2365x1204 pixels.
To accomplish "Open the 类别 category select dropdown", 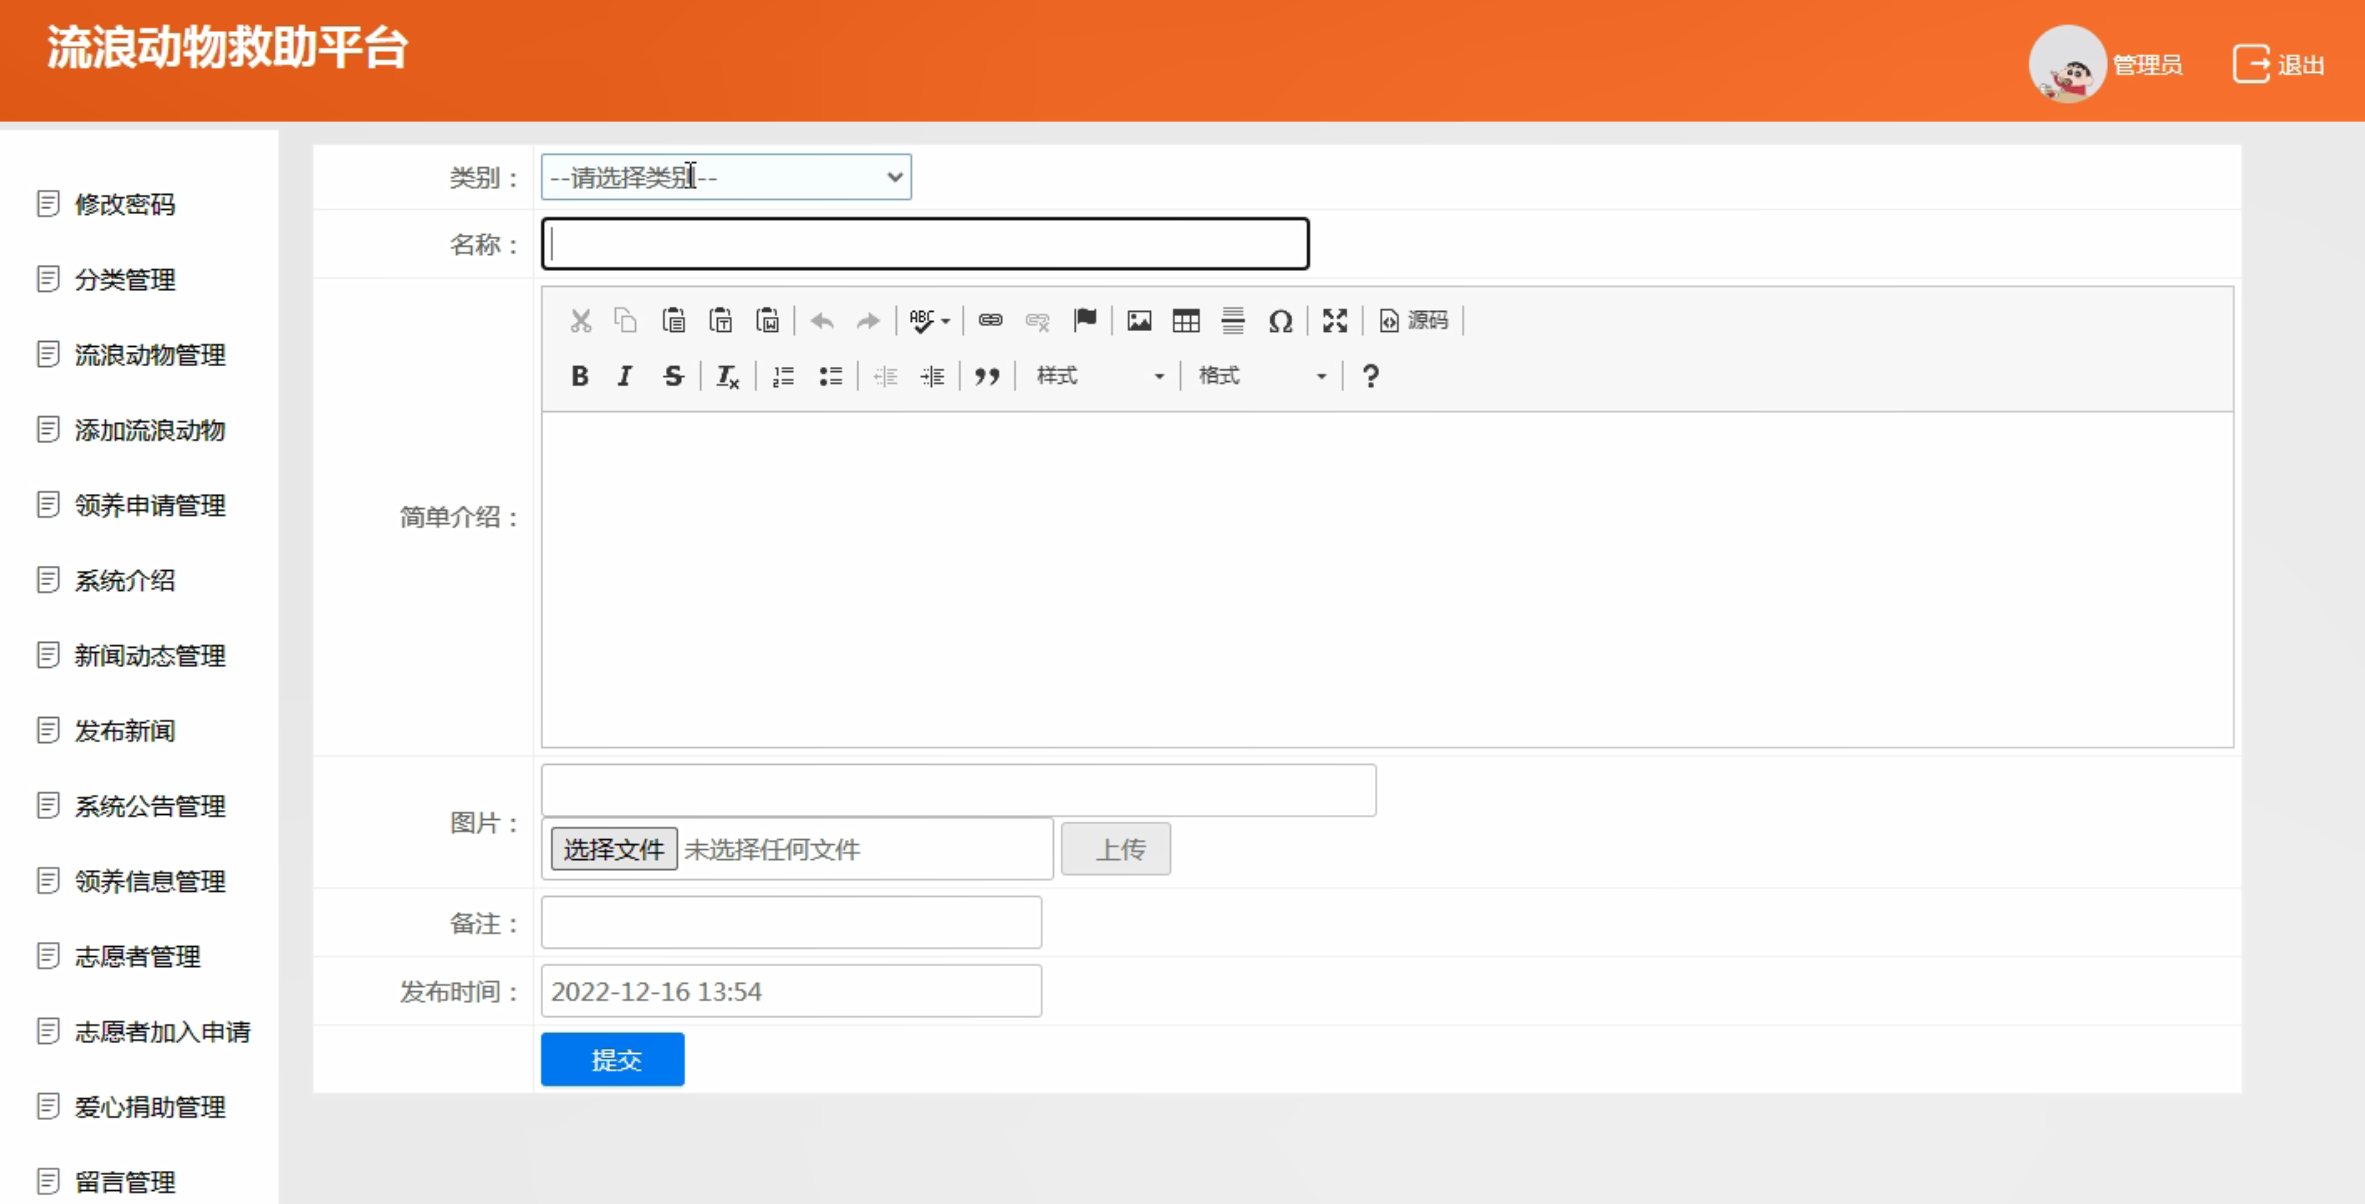I will point(726,177).
